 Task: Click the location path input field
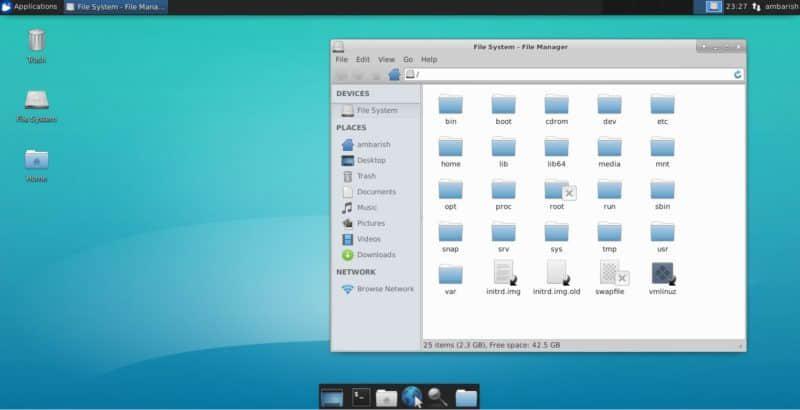point(570,74)
